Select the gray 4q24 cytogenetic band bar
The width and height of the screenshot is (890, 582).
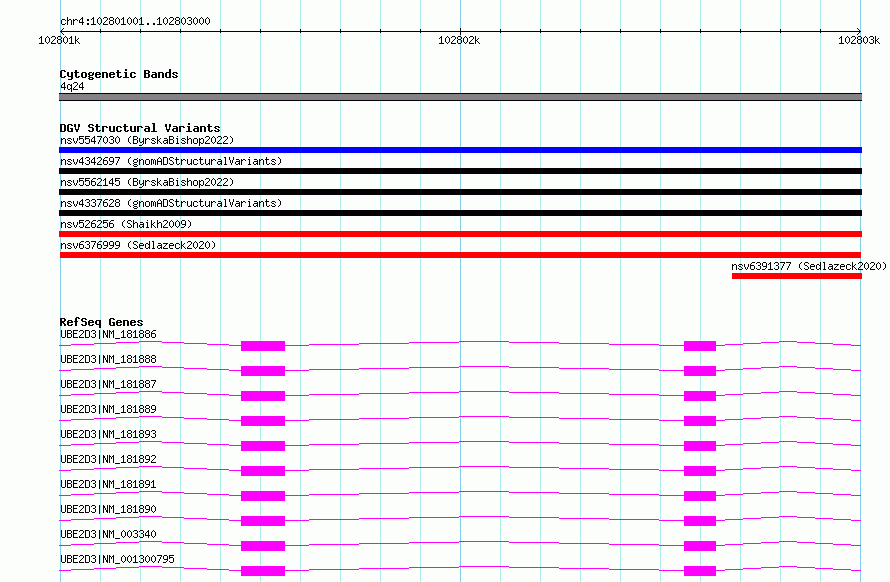[x=460, y=97]
